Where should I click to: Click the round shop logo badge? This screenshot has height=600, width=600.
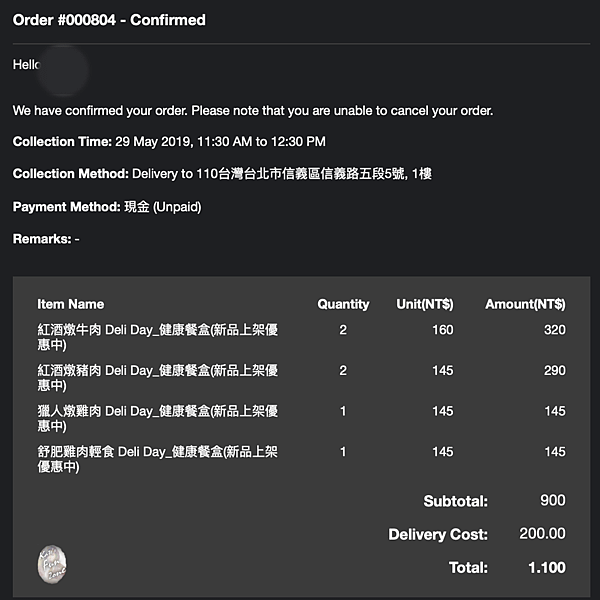coord(52,564)
